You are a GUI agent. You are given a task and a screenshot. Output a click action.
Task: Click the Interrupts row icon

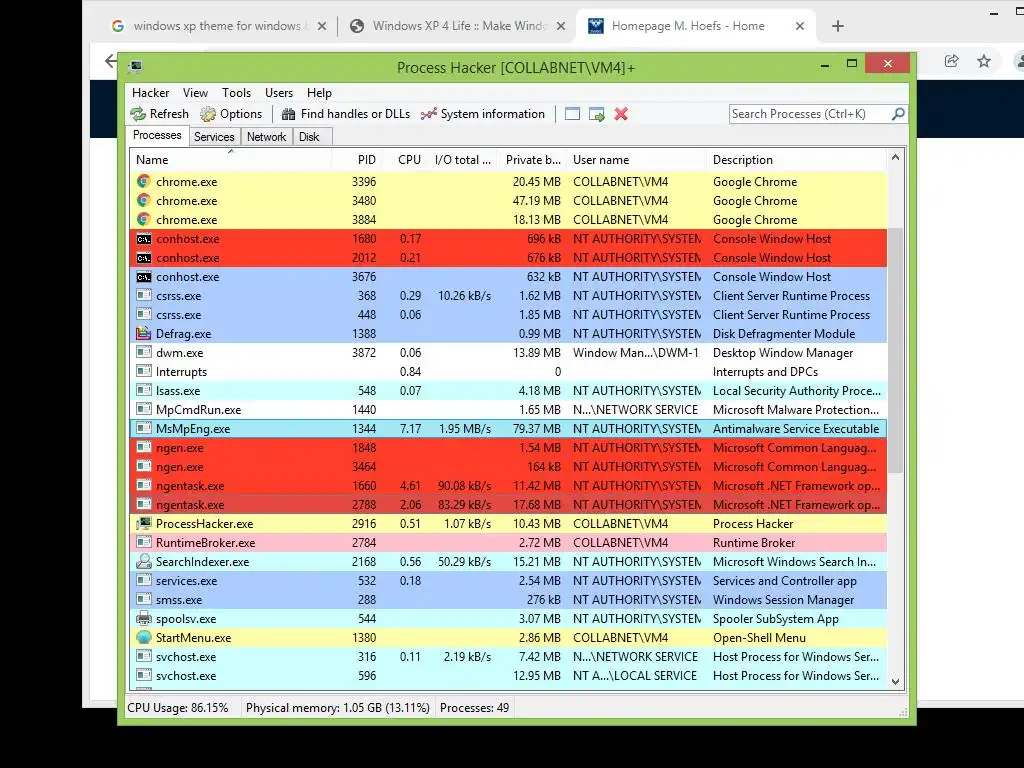[144, 372]
